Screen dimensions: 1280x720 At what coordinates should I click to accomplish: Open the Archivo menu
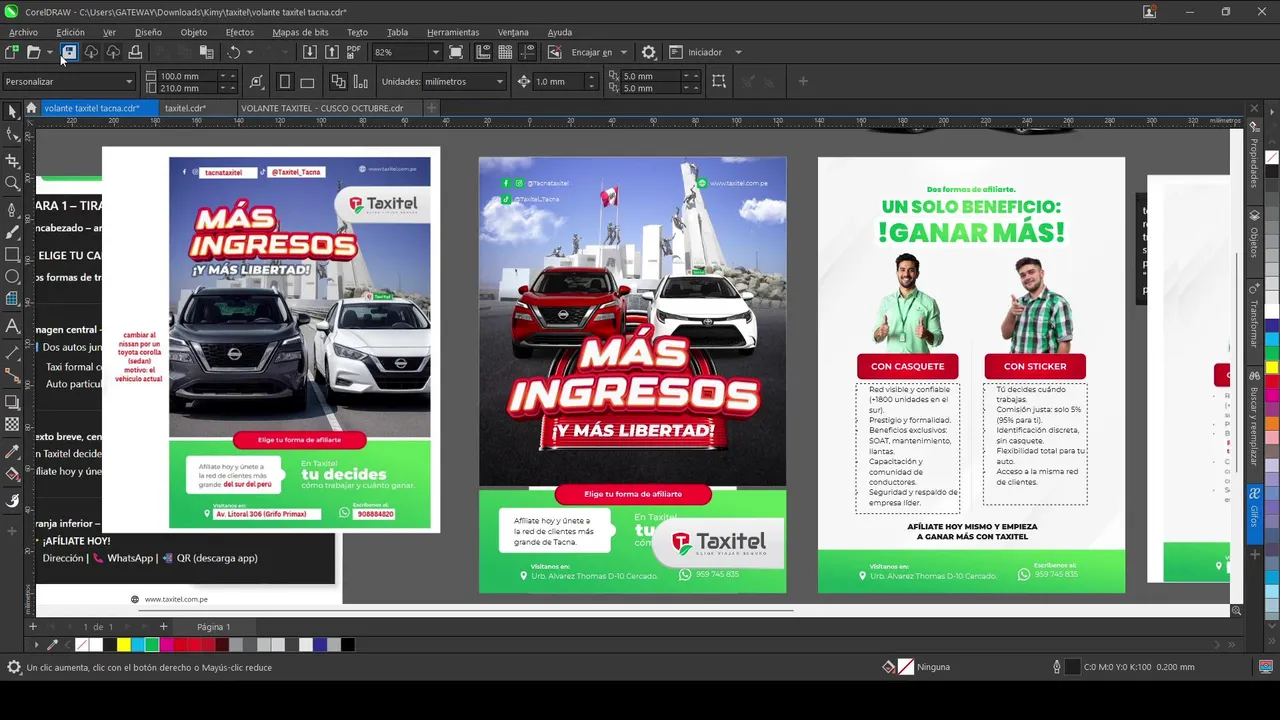23,32
